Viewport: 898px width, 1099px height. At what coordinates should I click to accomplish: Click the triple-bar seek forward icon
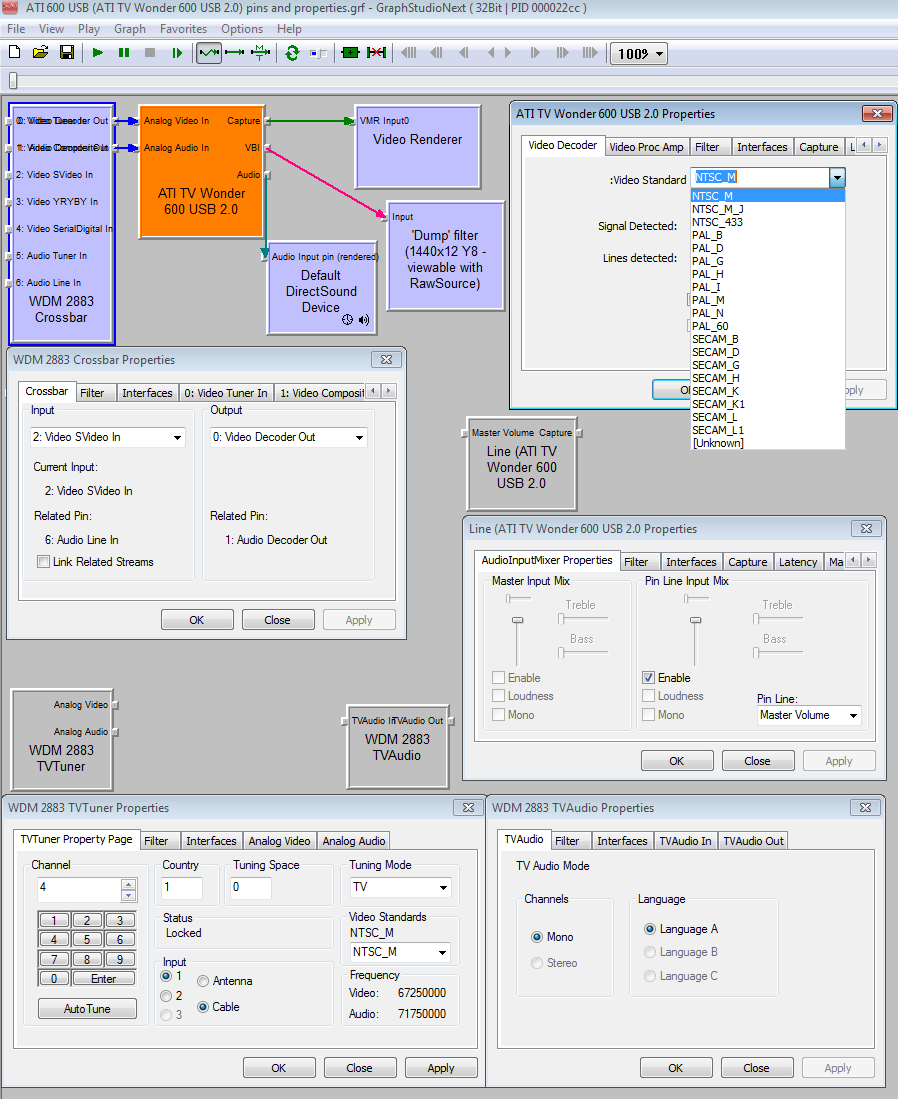[590, 53]
